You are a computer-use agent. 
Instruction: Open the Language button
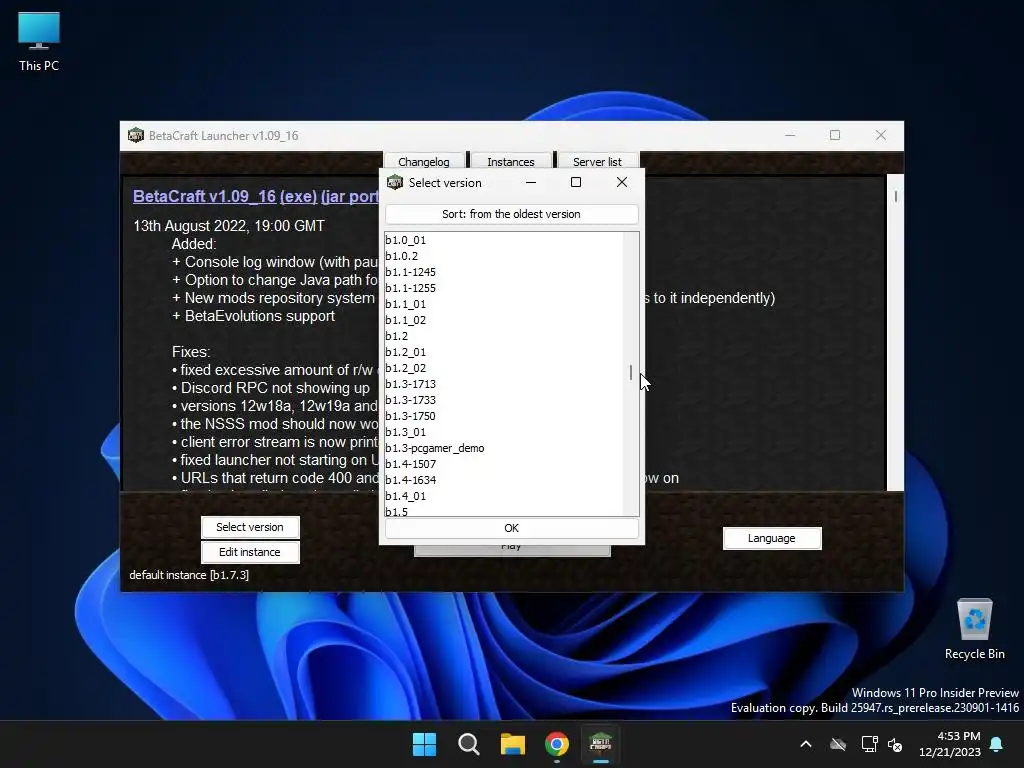[x=772, y=538]
